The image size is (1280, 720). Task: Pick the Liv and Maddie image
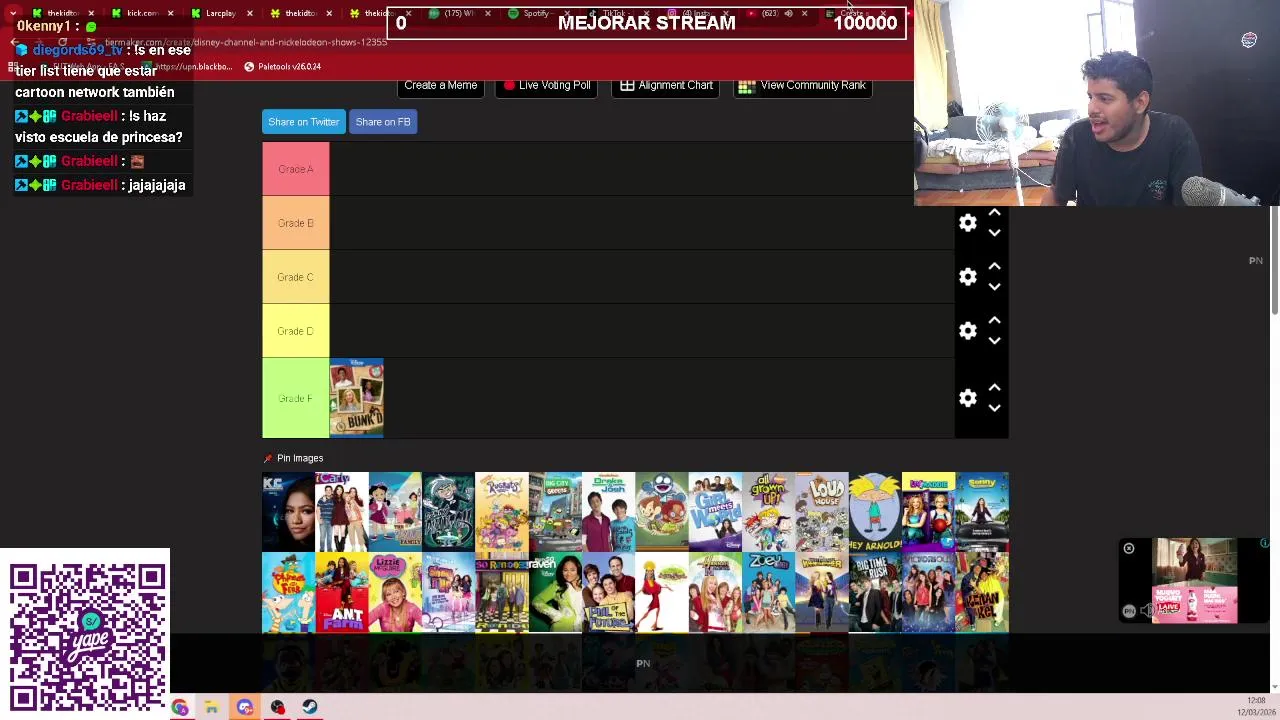[928, 512]
